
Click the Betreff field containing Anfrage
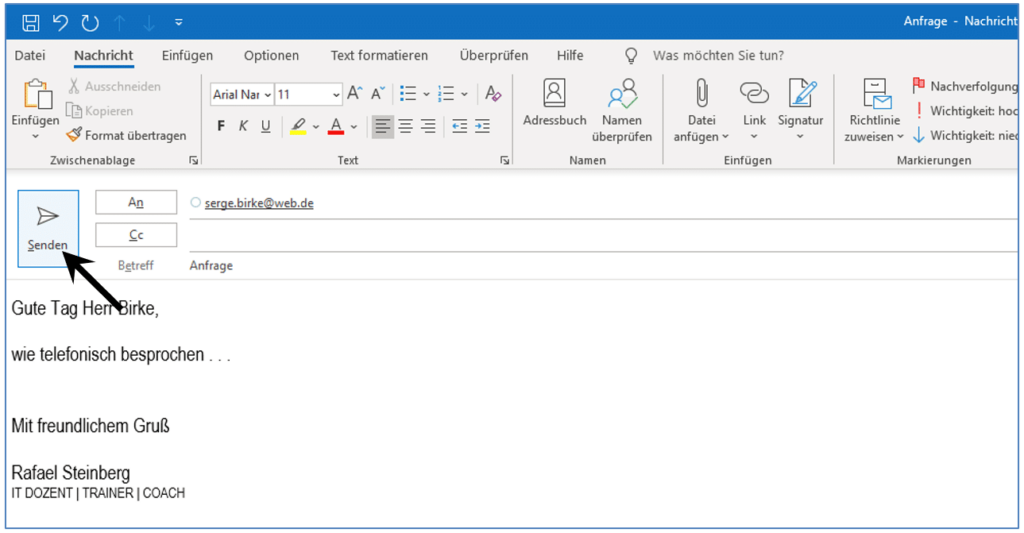click(x=603, y=265)
